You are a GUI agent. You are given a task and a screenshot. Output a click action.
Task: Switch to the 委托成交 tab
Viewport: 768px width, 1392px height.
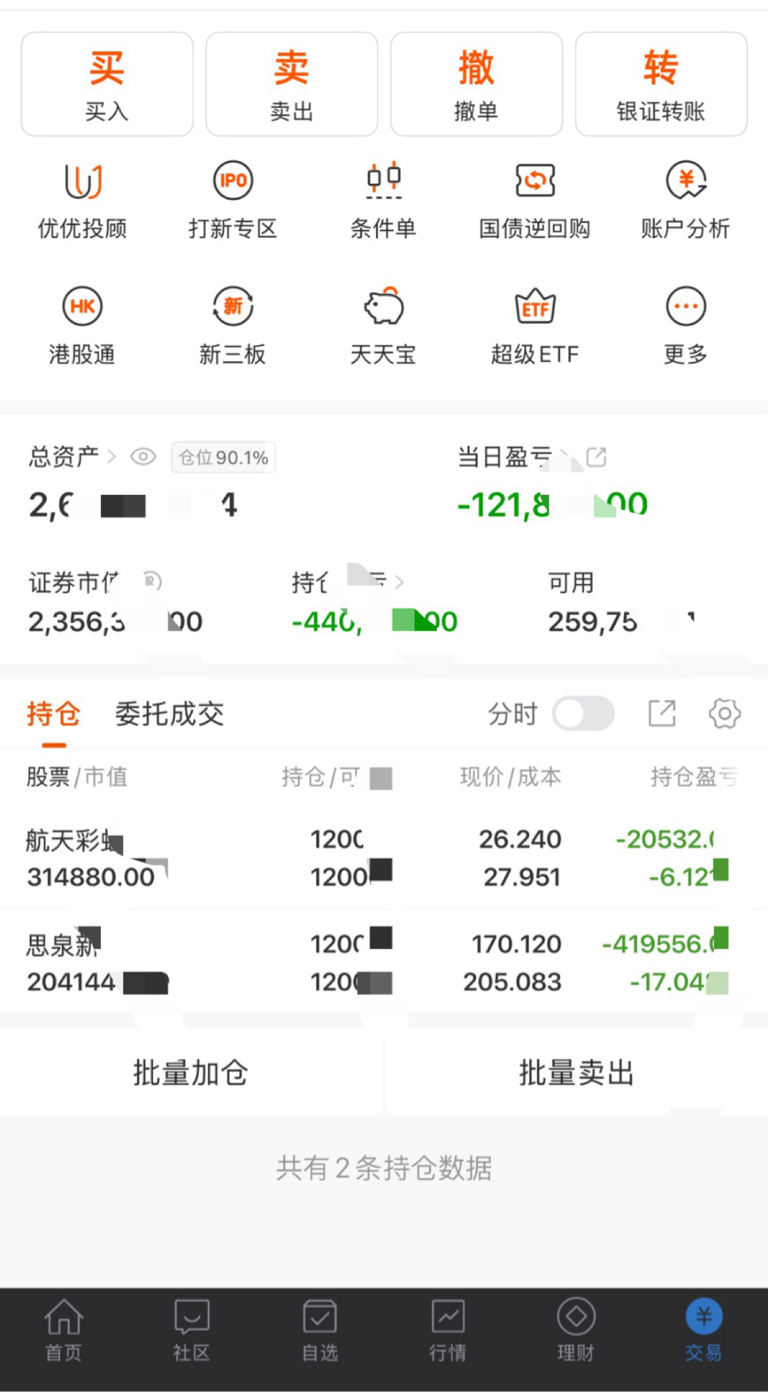(169, 714)
